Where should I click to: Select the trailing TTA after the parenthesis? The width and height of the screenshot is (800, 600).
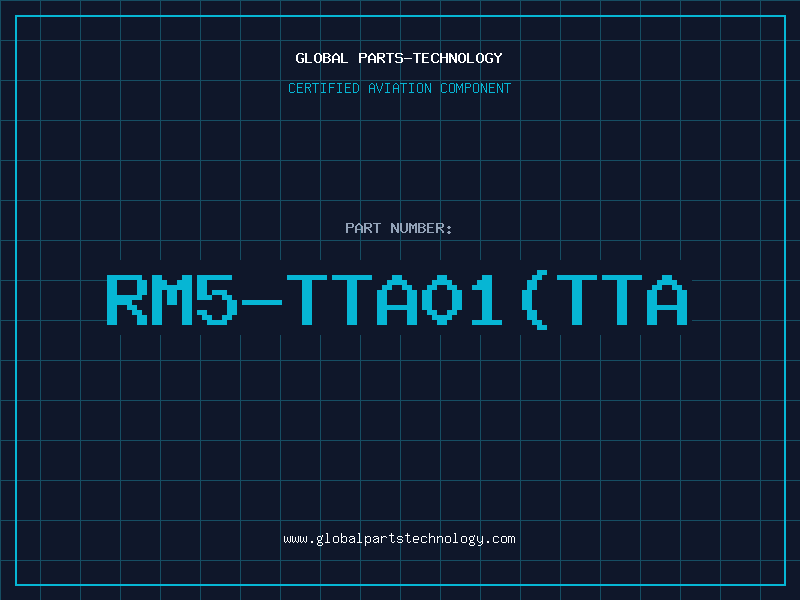pyautogui.click(x=622, y=300)
